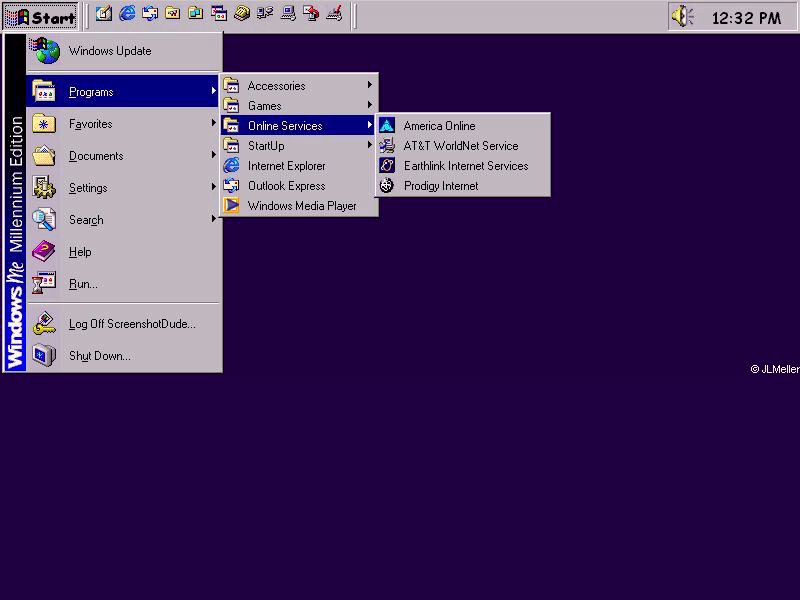Expand the Settings submenu arrow
The height and width of the screenshot is (600, 800).
tap(213, 187)
